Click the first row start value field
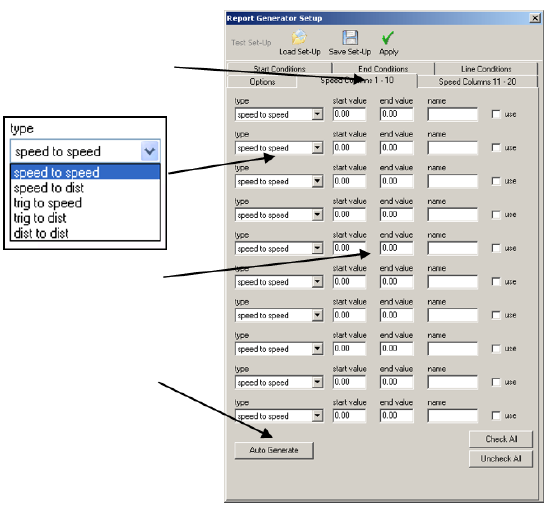The image size is (550, 506). pos(349,114)
